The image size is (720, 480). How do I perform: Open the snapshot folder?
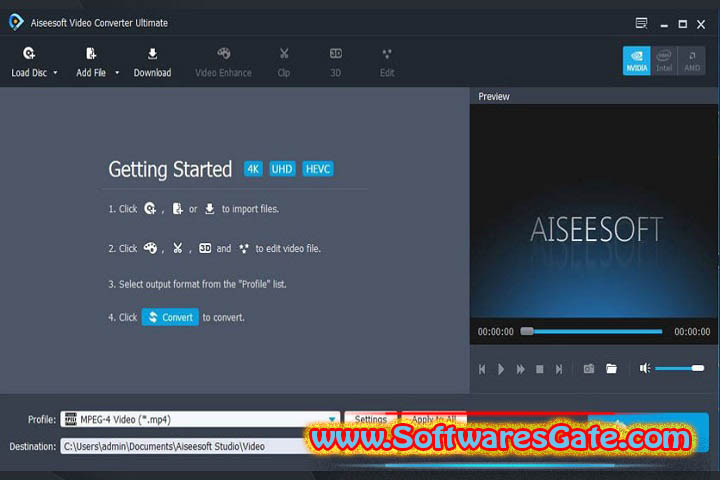611,368
